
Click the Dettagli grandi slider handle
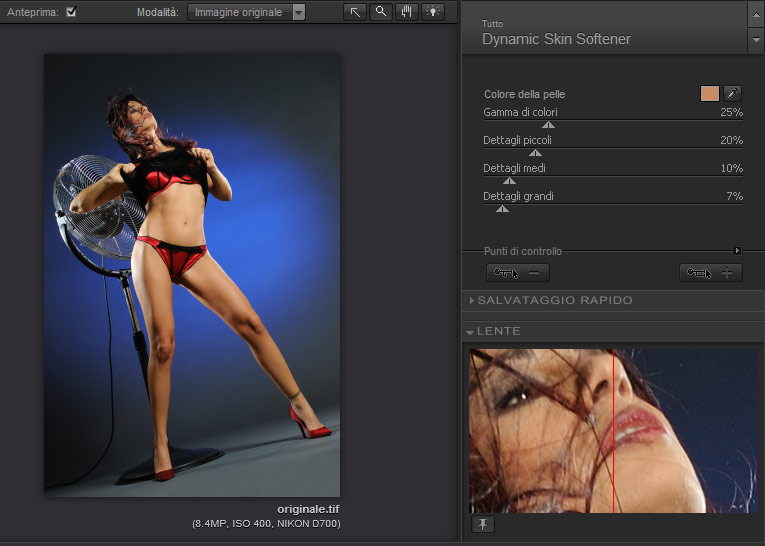(x=502, y=209)
